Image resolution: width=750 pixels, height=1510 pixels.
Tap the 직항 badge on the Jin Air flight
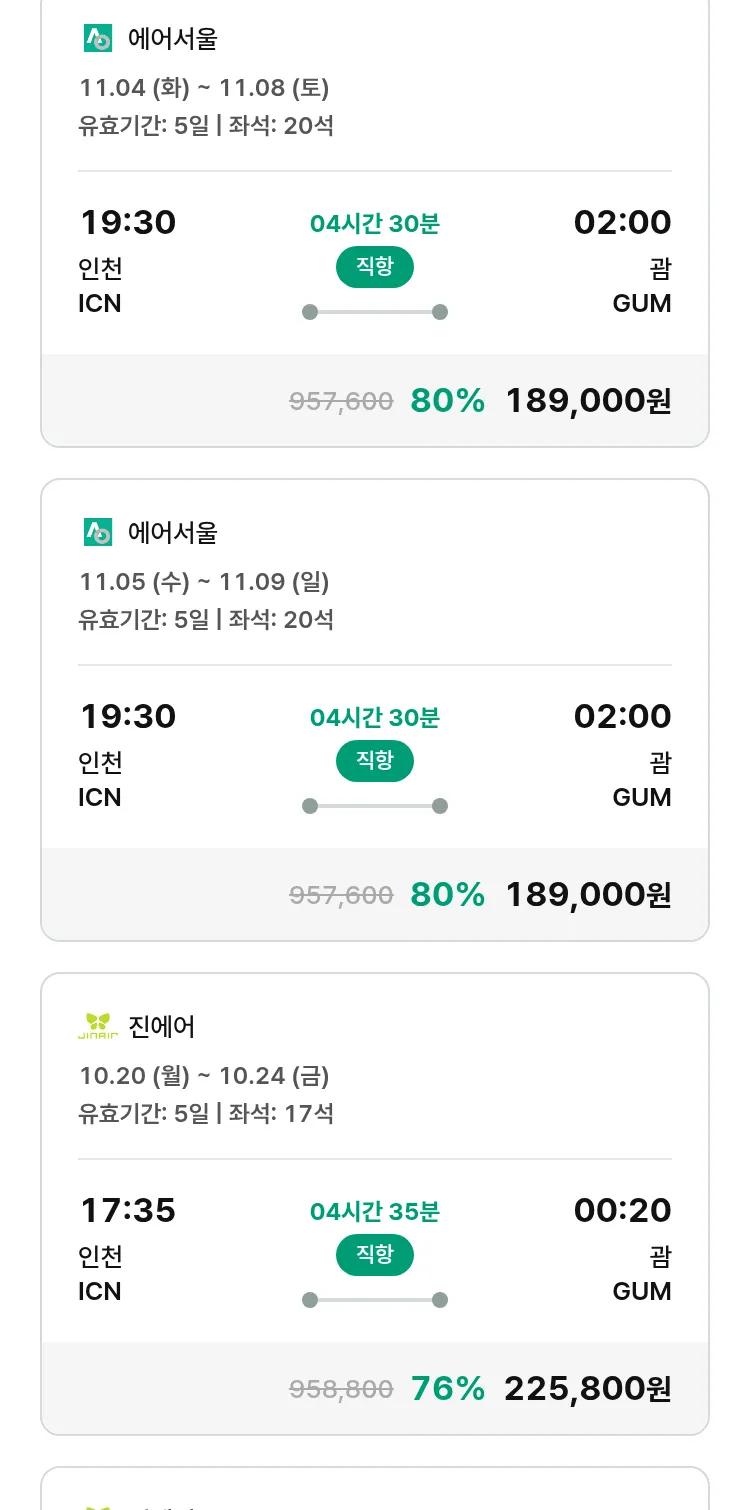pyautogui.click(x=374, y=1255)
